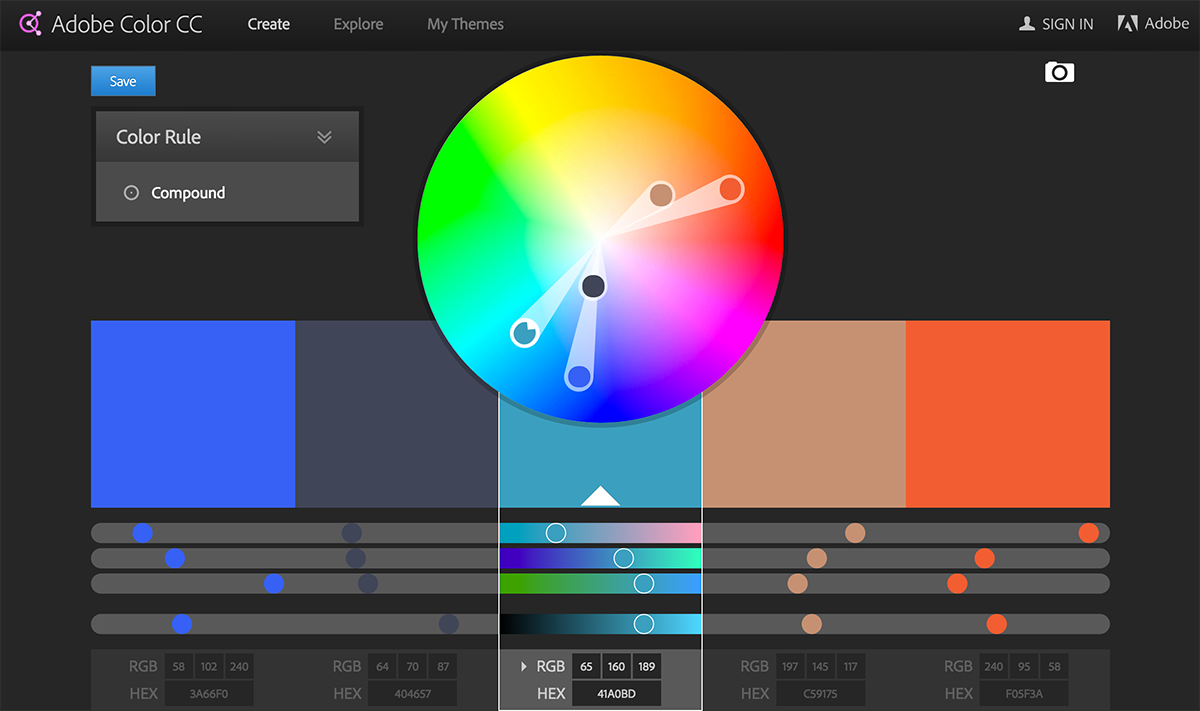1200x711 pixels.
Task: Select Compound as the color rule
Action: click(187, 192)
